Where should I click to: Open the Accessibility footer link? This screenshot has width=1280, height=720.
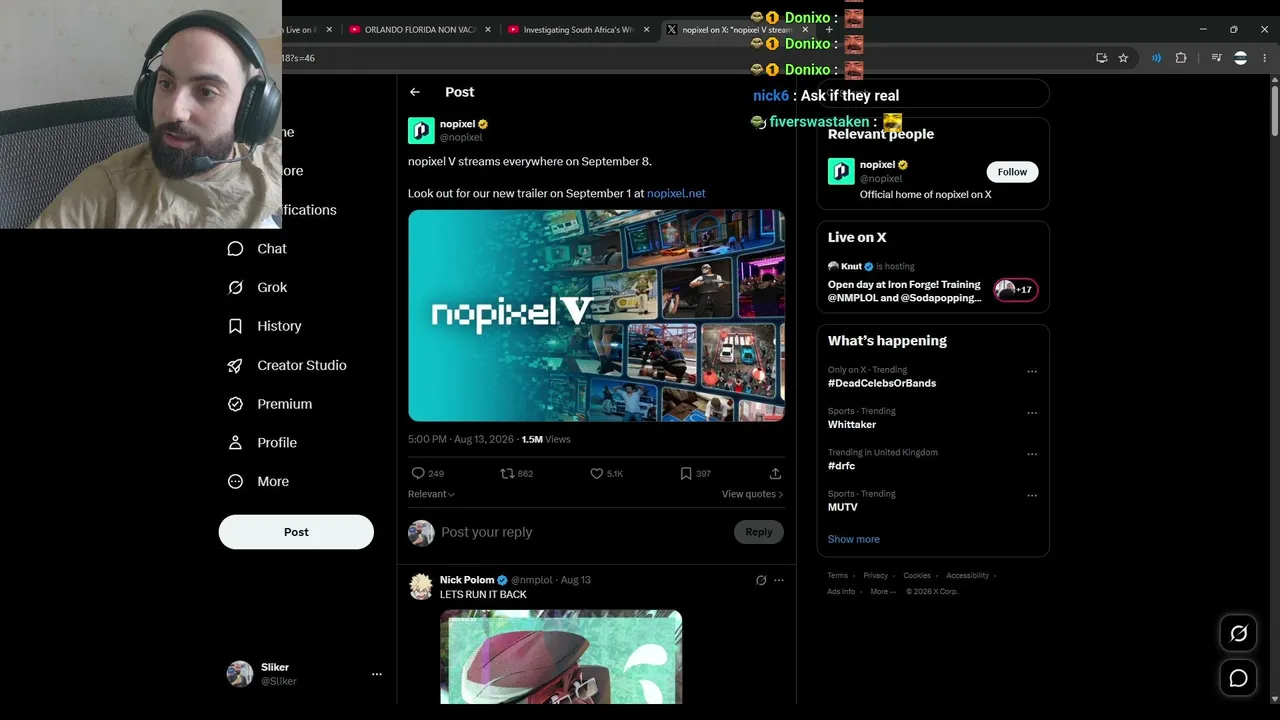pos(968,576)
